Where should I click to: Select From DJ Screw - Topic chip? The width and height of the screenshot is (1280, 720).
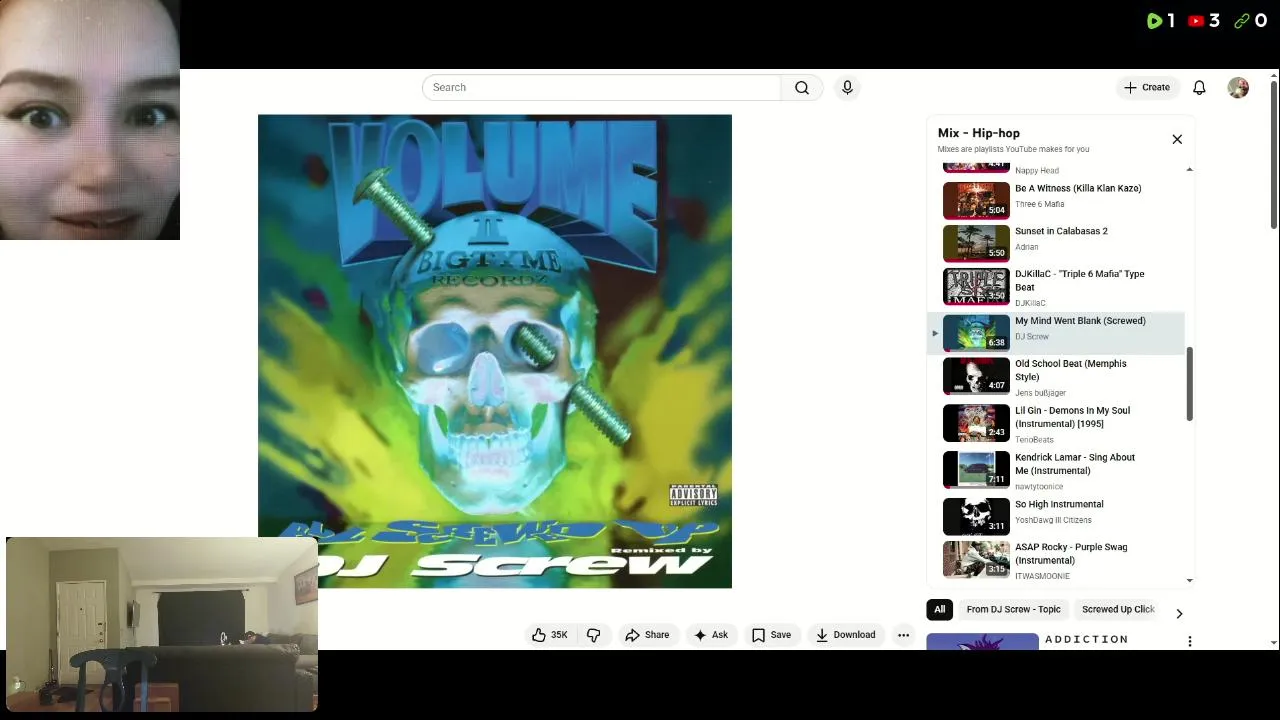(x=1013, y=609)
